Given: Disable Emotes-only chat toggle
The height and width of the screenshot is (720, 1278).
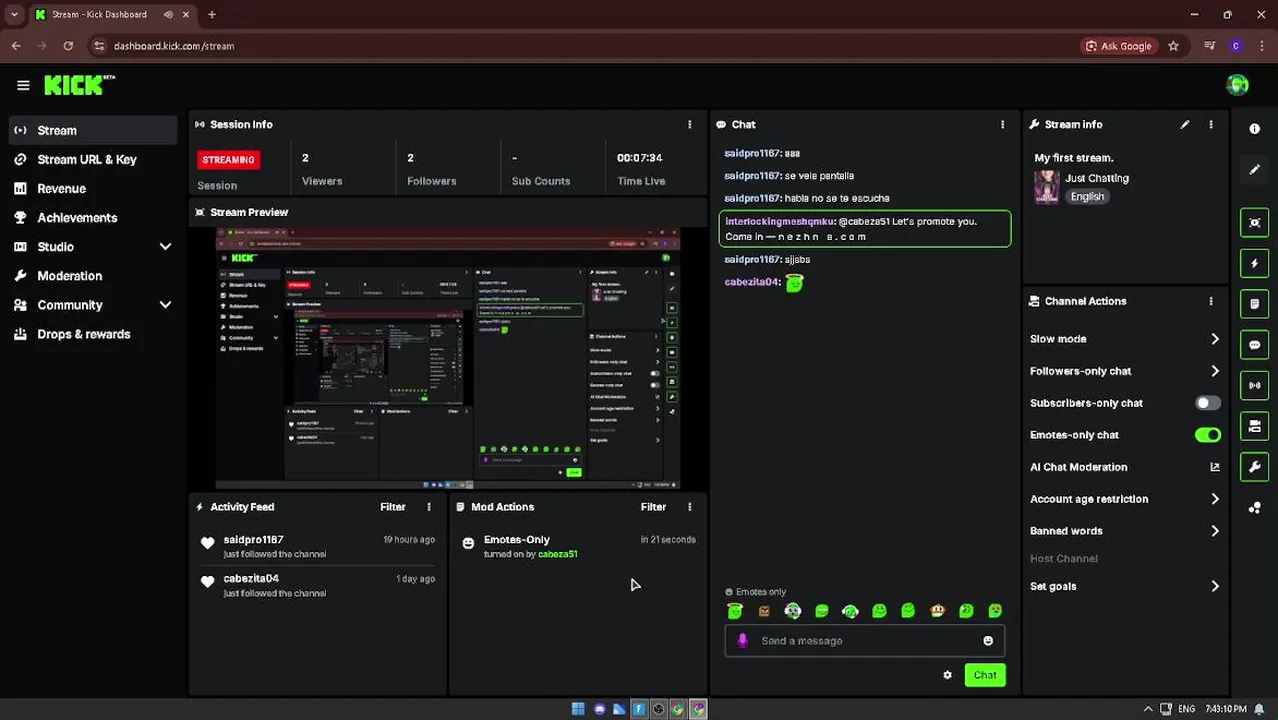Looking at the screenshot, I should point(1208,435).
